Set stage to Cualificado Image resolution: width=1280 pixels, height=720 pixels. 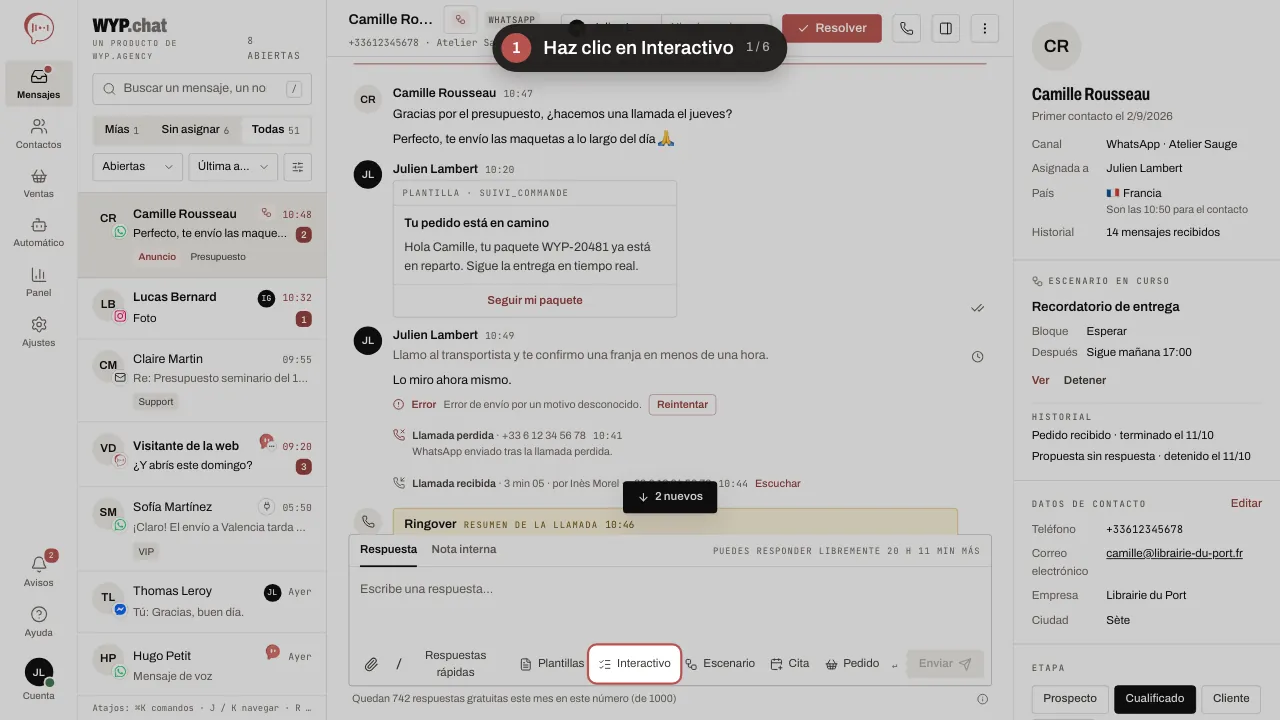(x=1155, y=699)
